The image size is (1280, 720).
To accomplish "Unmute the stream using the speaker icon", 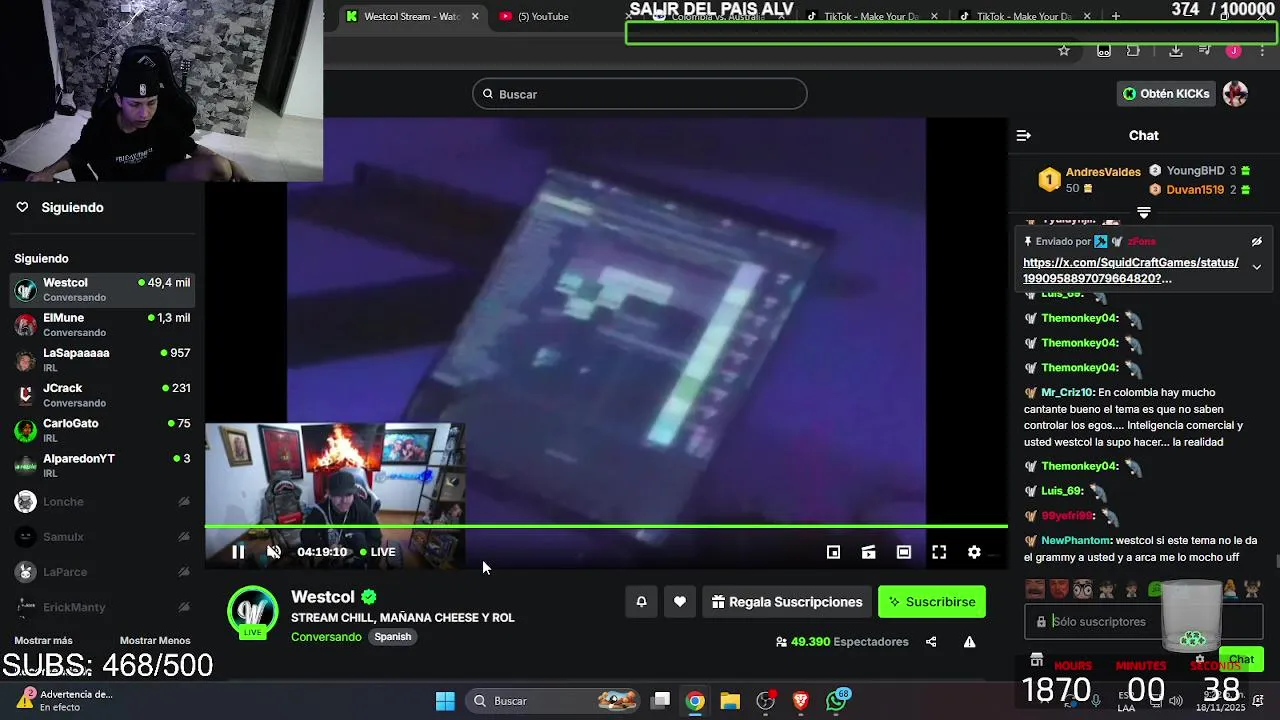I will click(274, 552).
